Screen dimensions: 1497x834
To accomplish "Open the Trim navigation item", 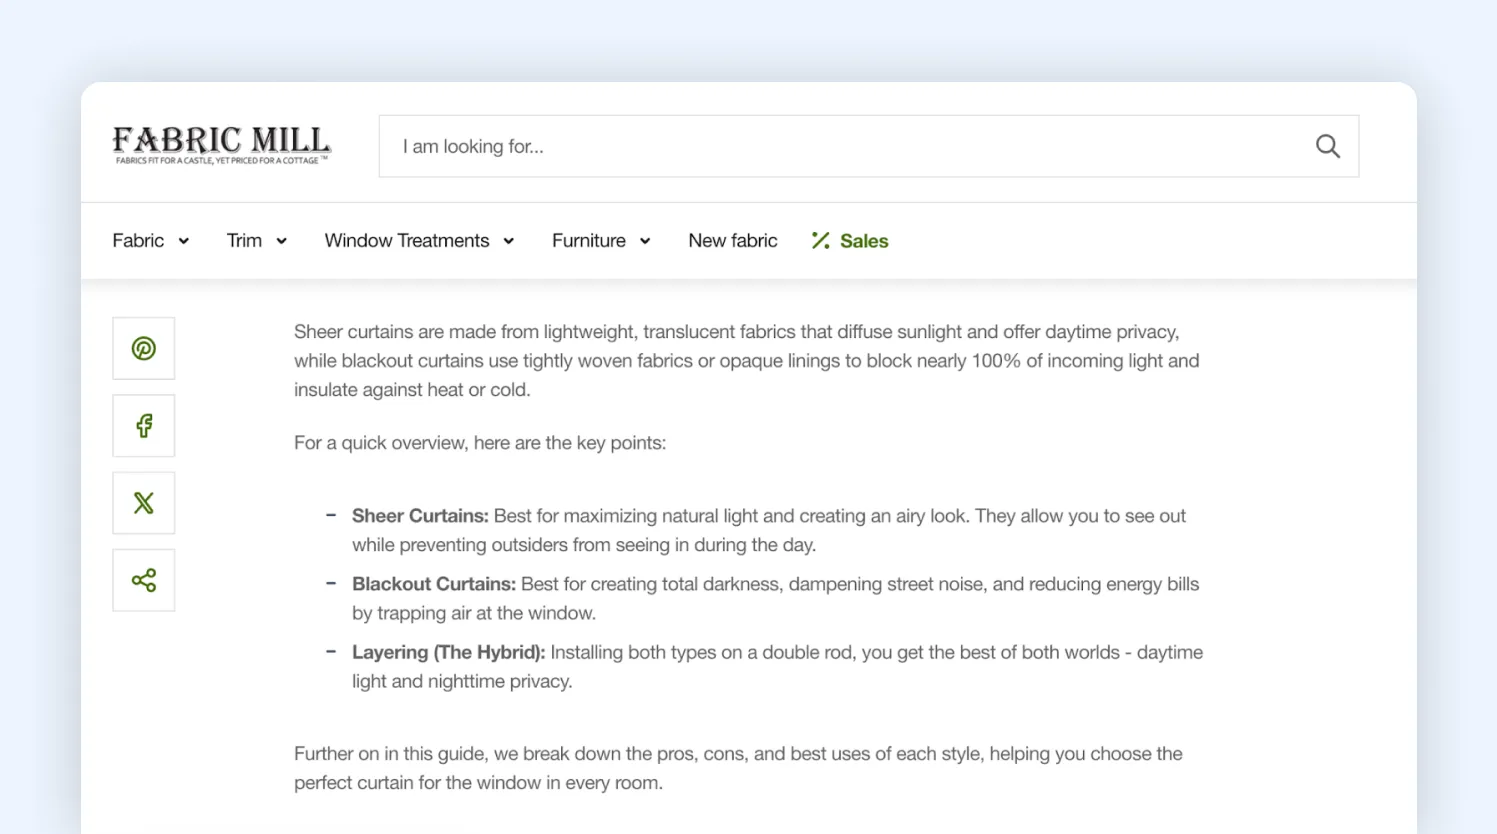I will click(x=244, y=240).
